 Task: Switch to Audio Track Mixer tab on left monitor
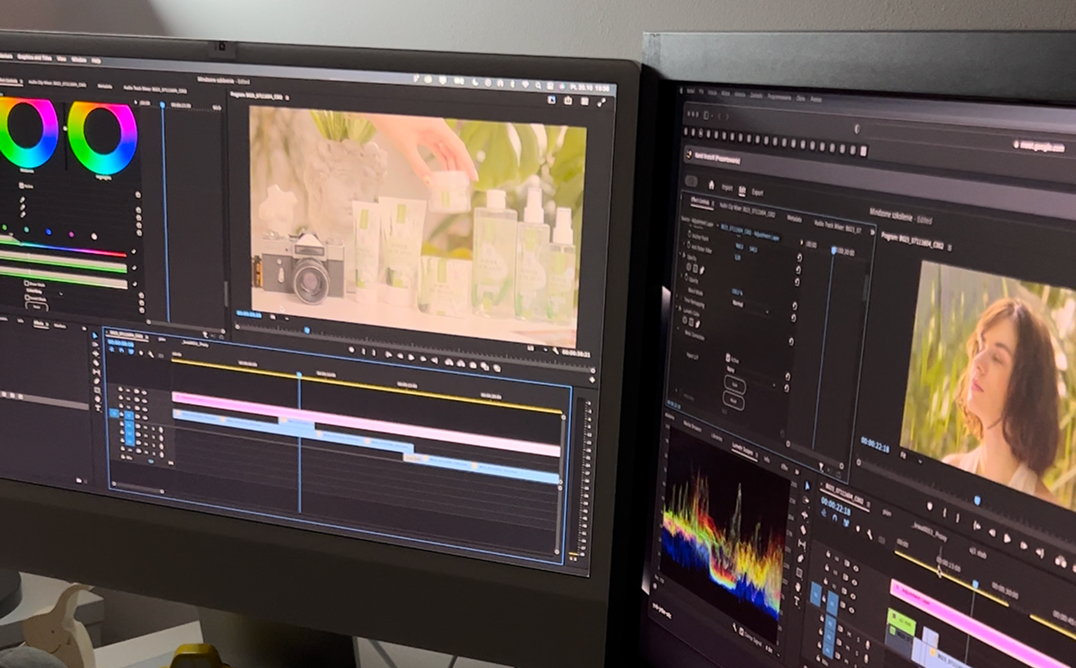tap(154, 89)
